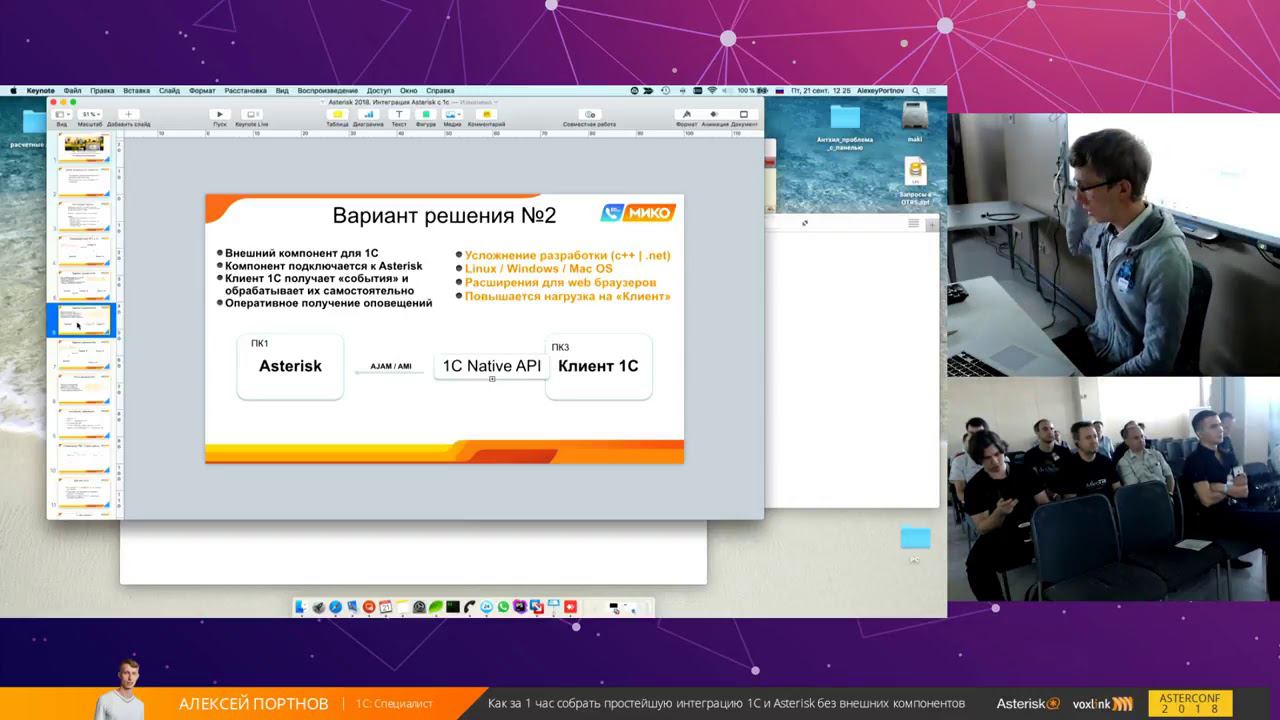Open PhpStorm from the Dock
Image resolution: width=1280 pixels, height=720 pixels.
[520, 606]
